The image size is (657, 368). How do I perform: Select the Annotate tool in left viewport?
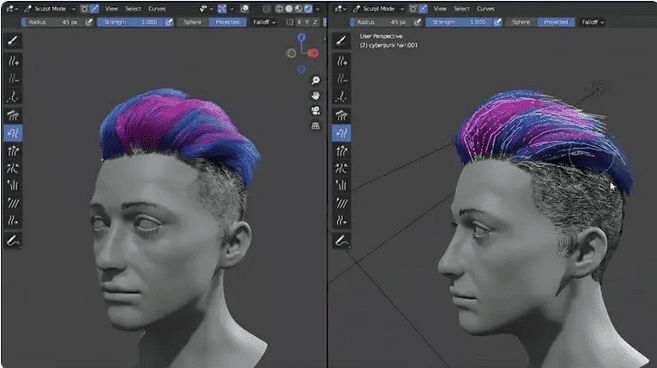coord(13,241)
